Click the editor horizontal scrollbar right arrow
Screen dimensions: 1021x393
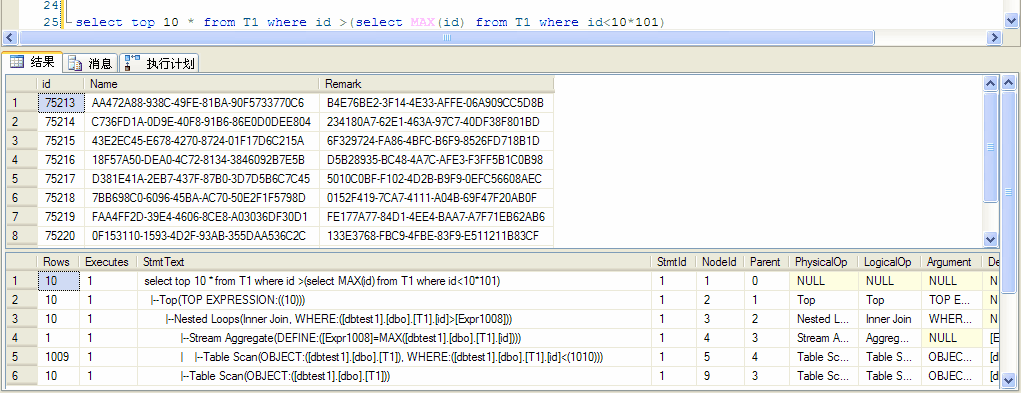[x=994, y=38]
